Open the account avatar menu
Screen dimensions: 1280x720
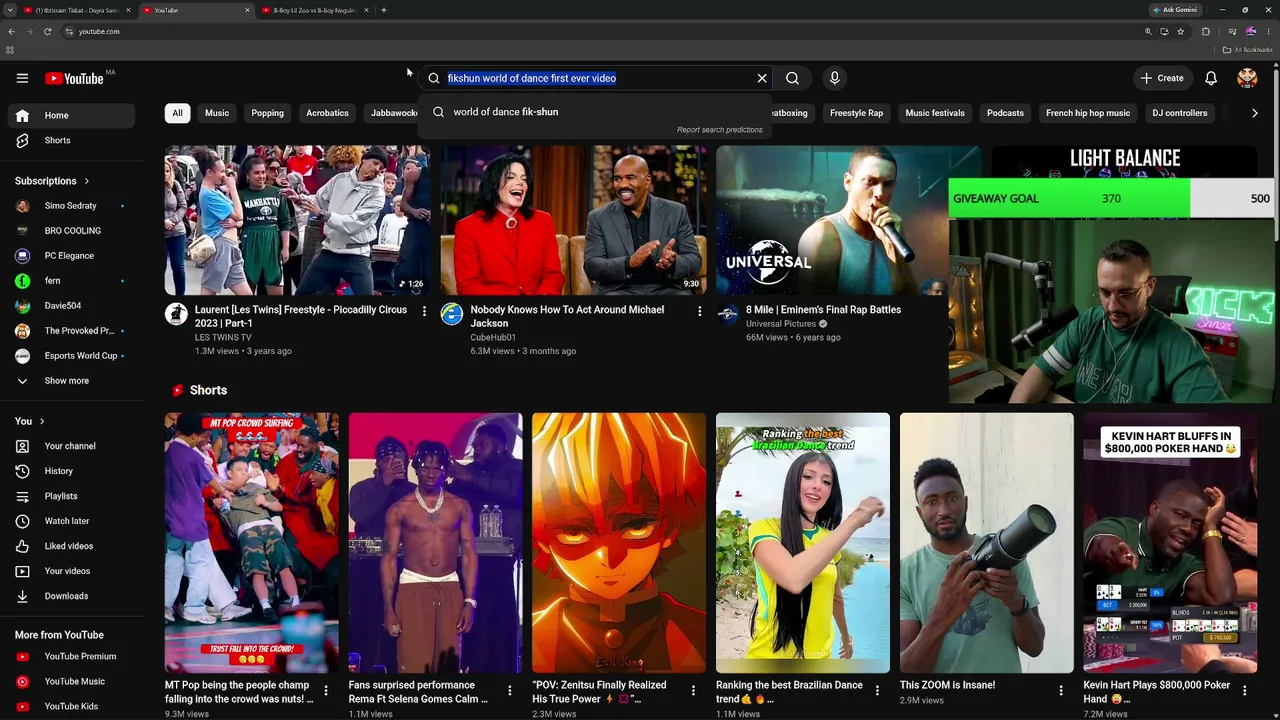pos(1247,78)
